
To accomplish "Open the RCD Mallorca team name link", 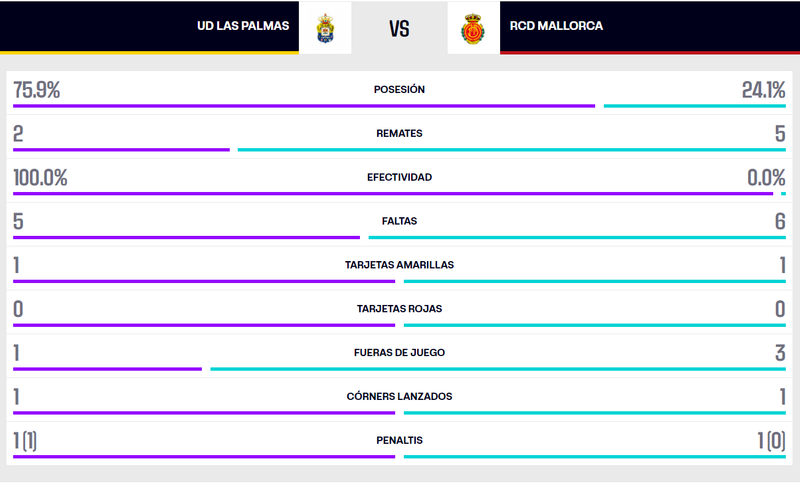I will click(x=556, y=26).
